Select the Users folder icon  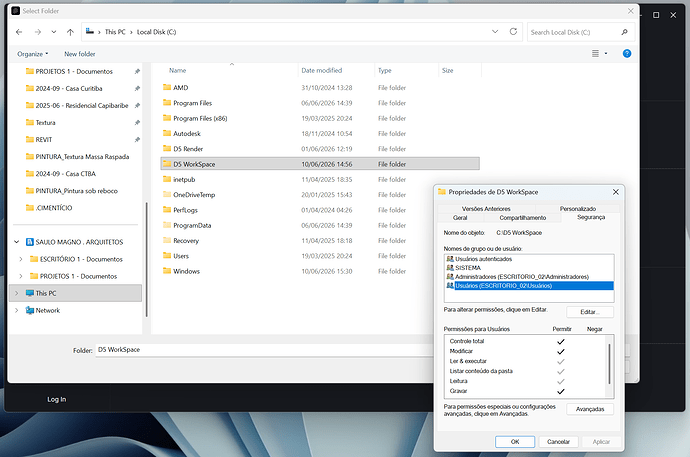pyautogui.click(x=167, y=256)
